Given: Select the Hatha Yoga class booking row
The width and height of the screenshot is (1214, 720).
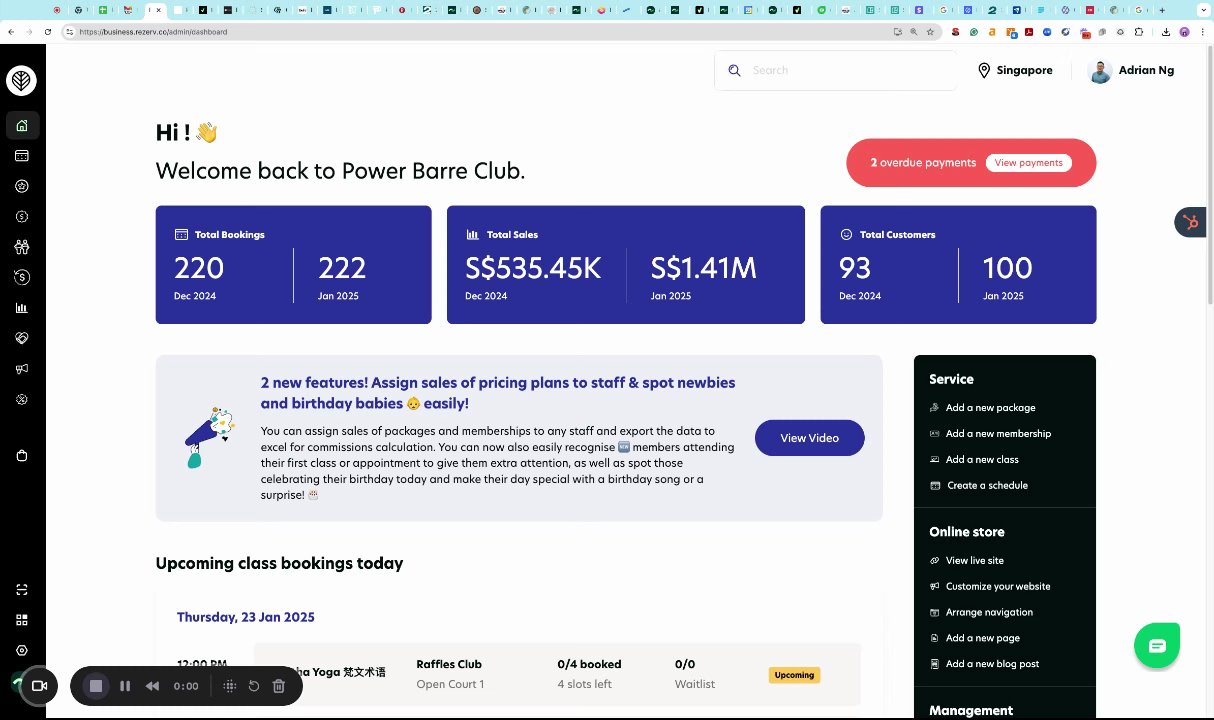Looking at the screenshot, I should click(x=557, y=674).
